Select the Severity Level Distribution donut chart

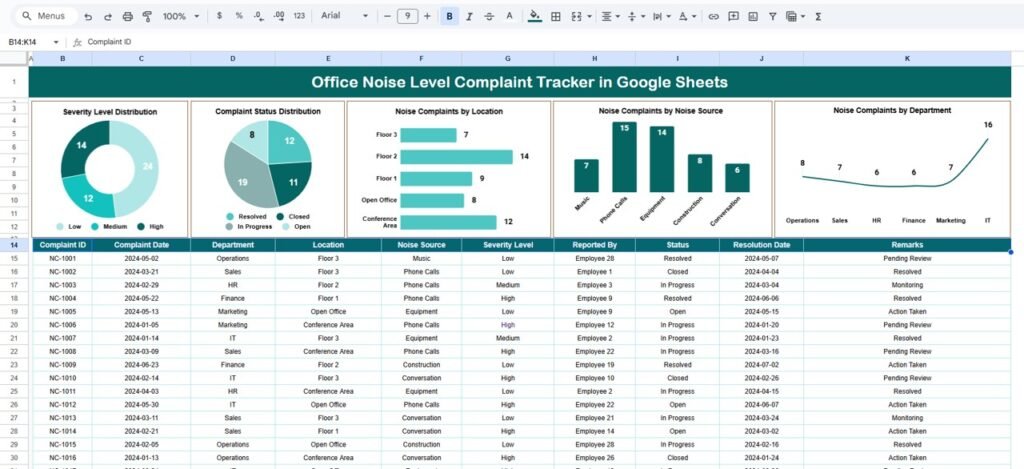[110, 169]
